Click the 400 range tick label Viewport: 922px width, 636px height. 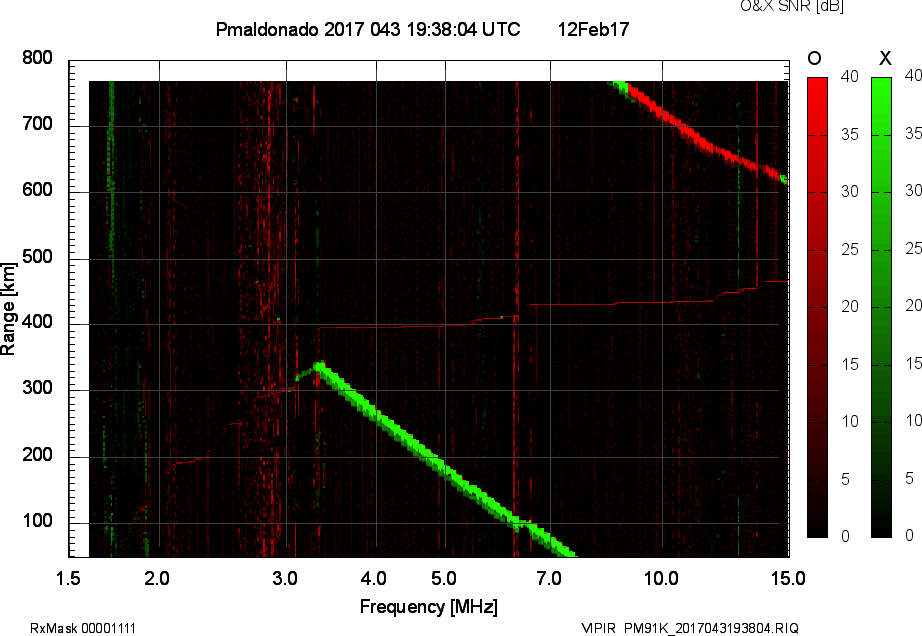[x=38, y=322]
